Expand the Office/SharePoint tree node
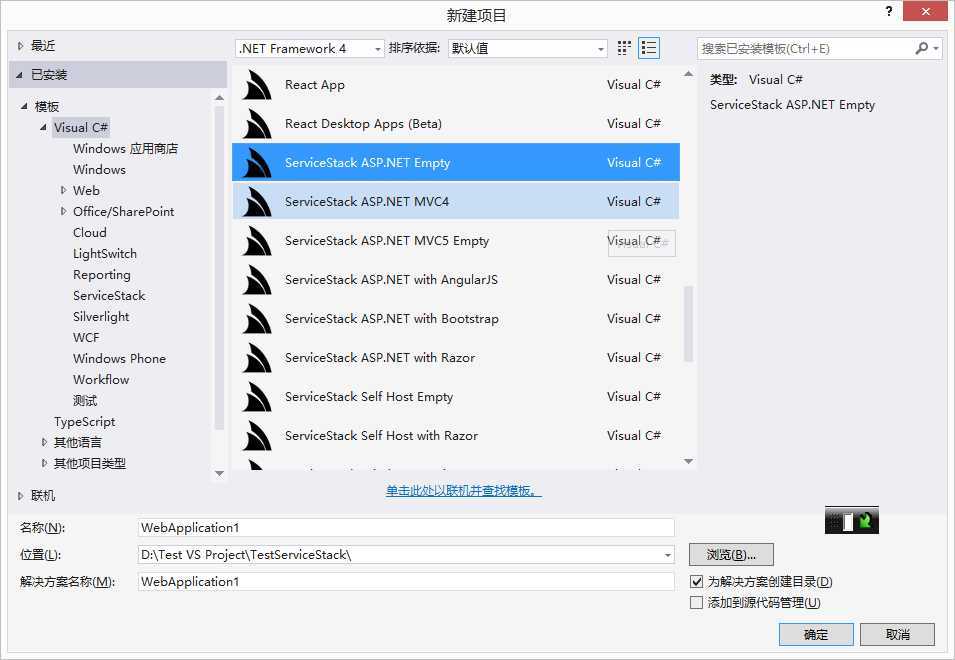This screenshot has width=955, height=660. [63, 211]
